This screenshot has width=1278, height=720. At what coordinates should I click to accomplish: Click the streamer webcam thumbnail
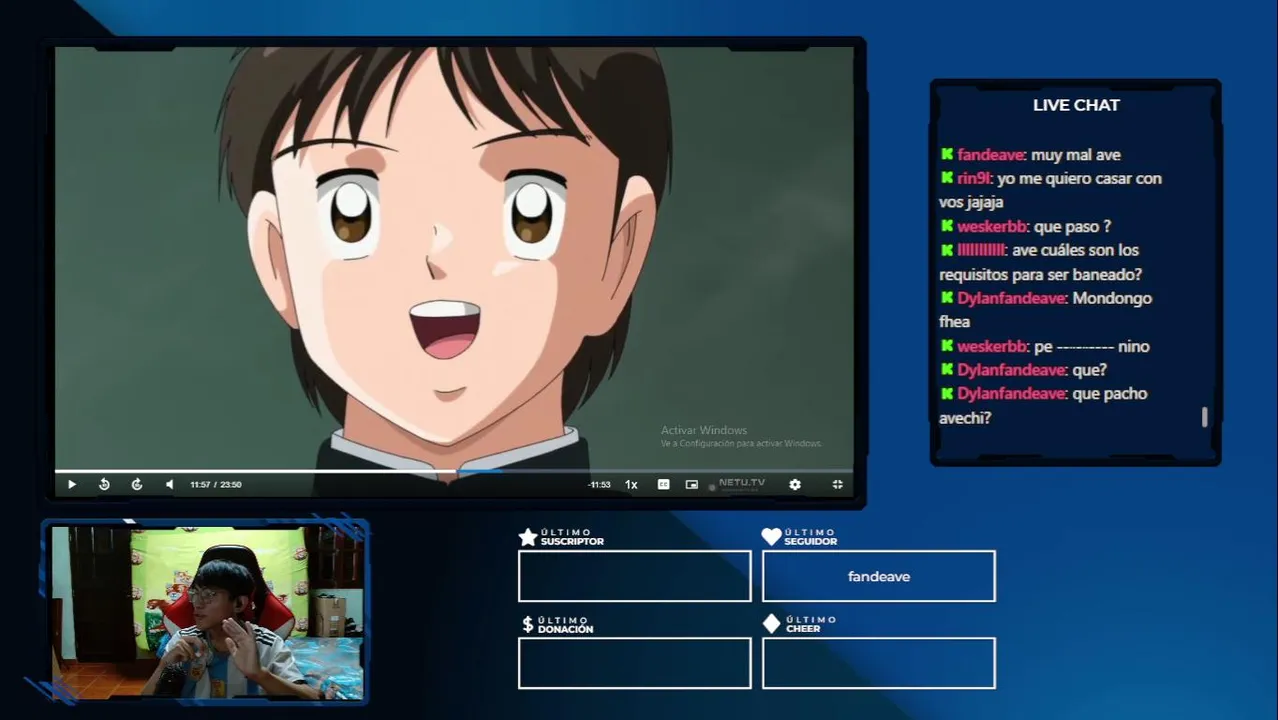(207, 612)
